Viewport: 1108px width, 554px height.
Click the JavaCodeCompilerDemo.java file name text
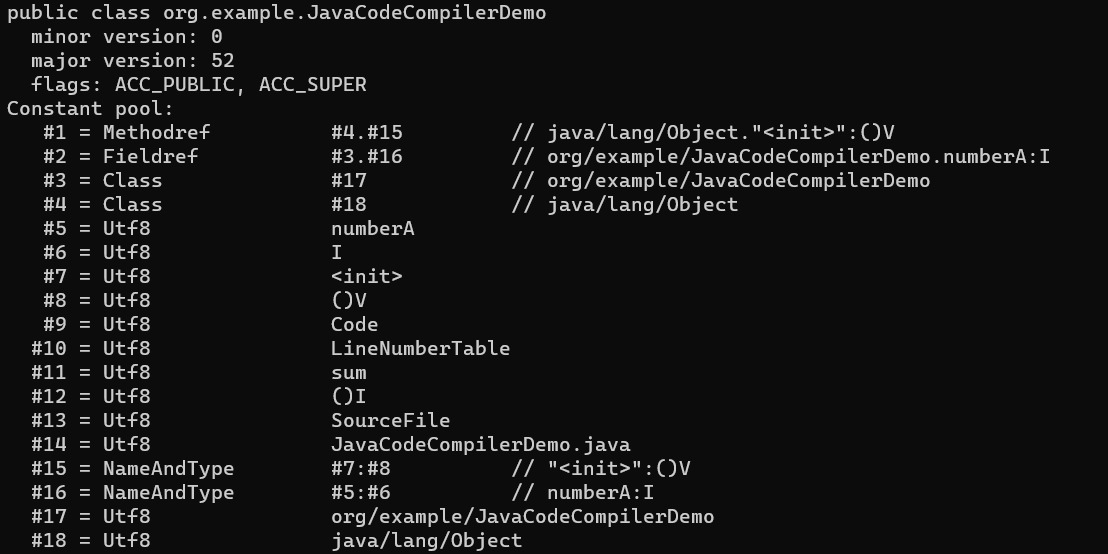click(481, 445)
